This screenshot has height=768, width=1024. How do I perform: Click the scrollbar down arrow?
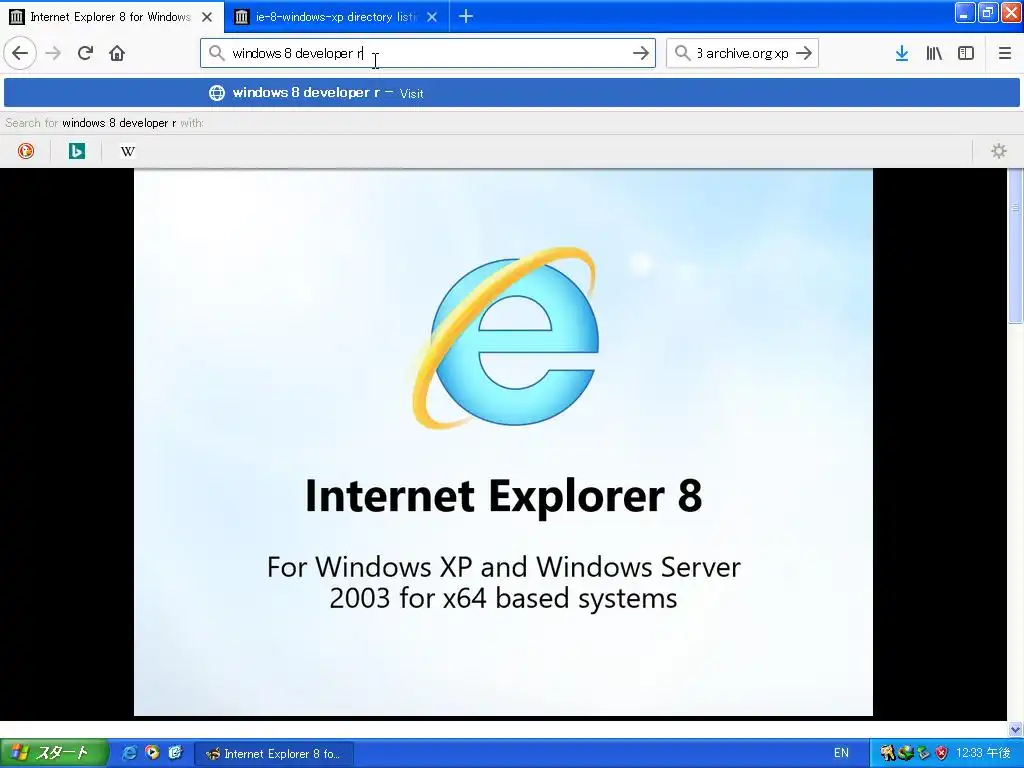click(x=1015, y=729)
